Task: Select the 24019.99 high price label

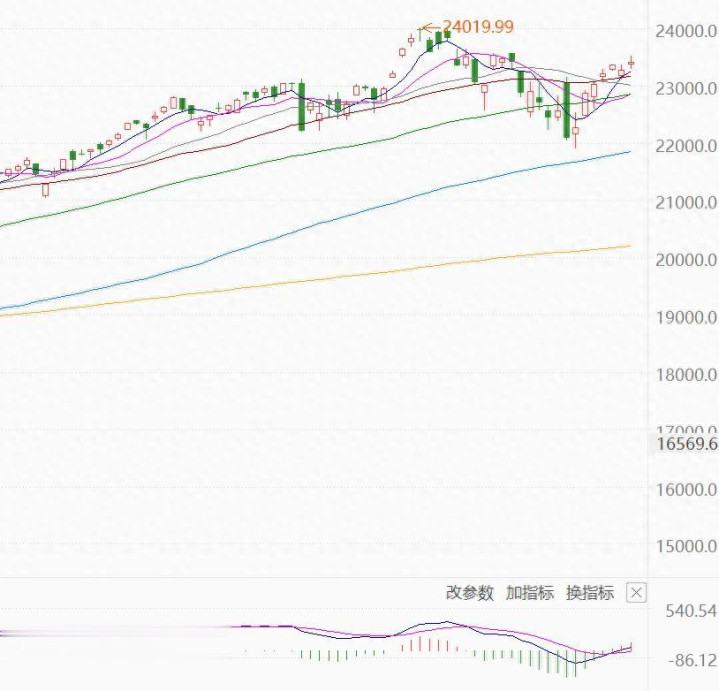Action: (x=477, y=27)
